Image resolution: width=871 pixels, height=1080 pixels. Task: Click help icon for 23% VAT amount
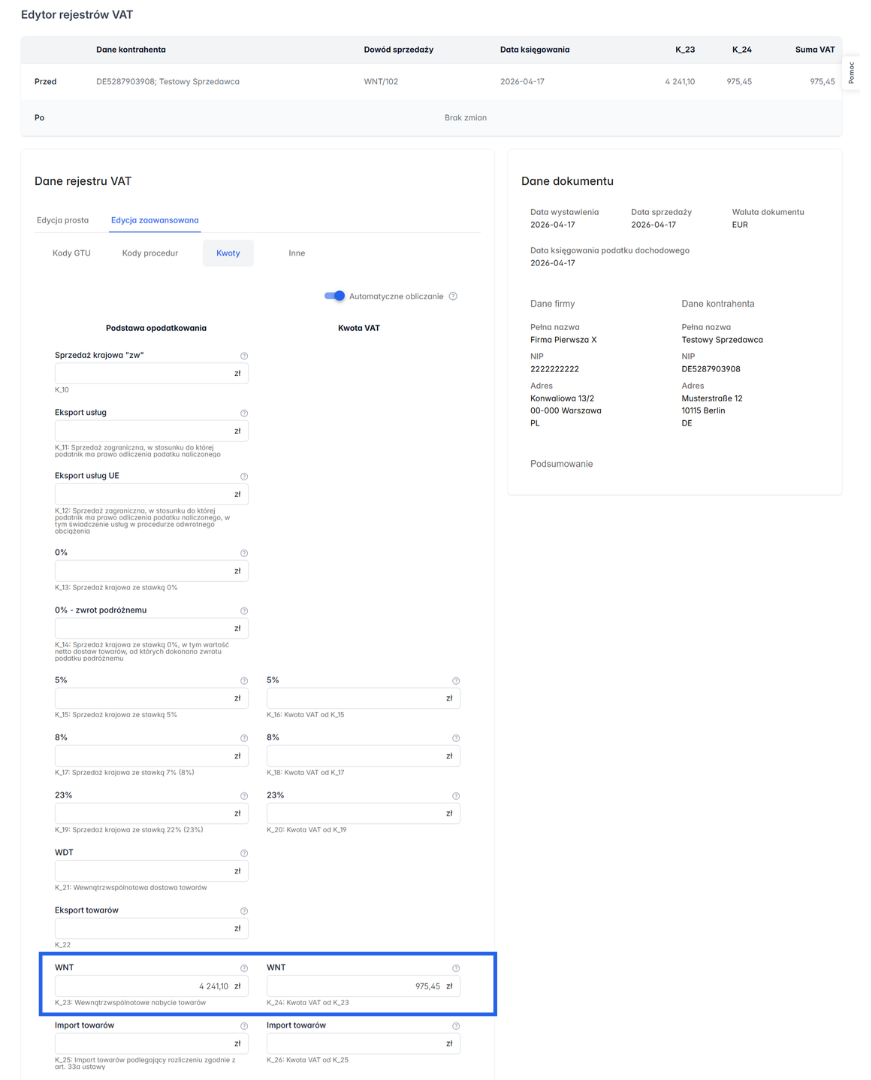[456, 796]
